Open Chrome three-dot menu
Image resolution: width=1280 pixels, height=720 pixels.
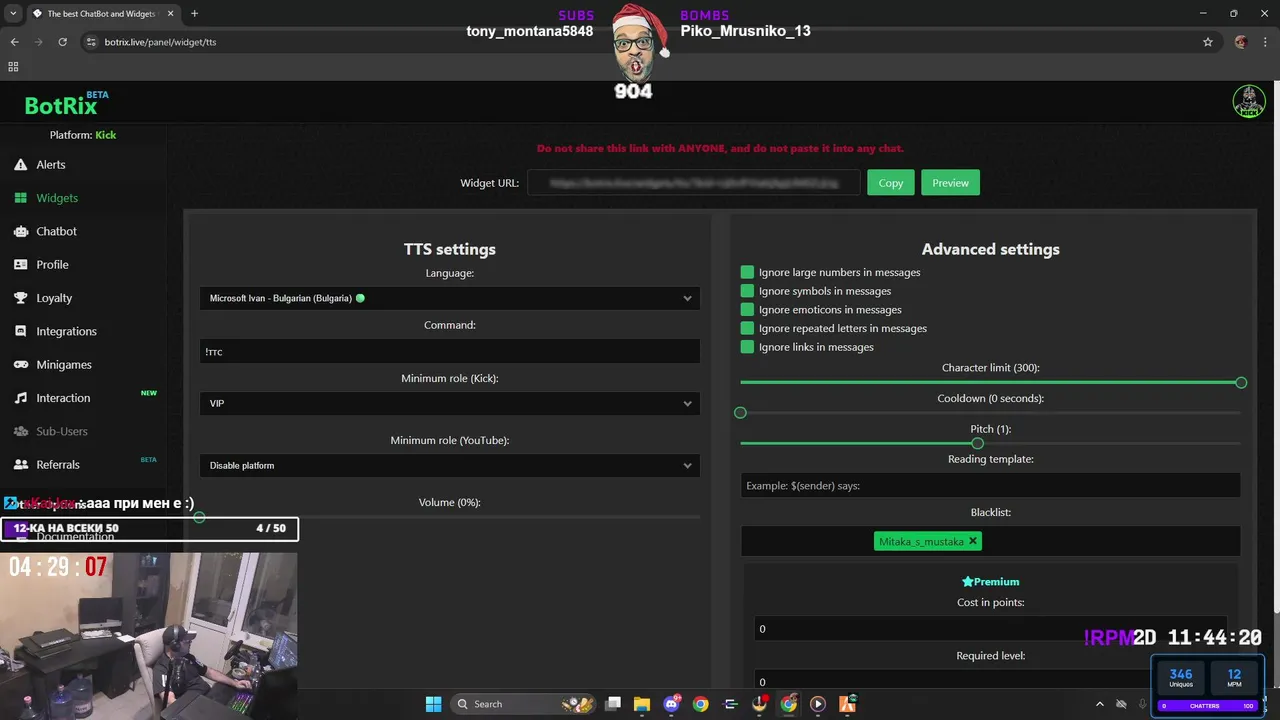1266,42
